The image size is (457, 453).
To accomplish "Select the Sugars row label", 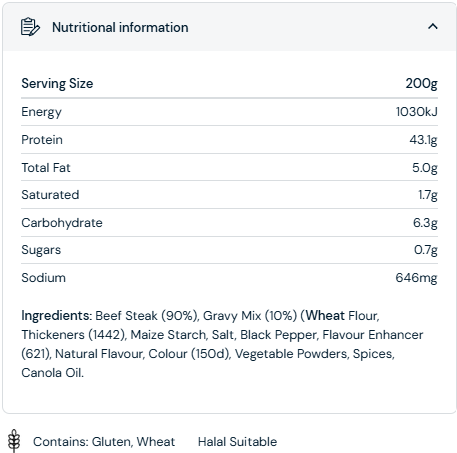I will pyautogui.click(x=41, y=250).
